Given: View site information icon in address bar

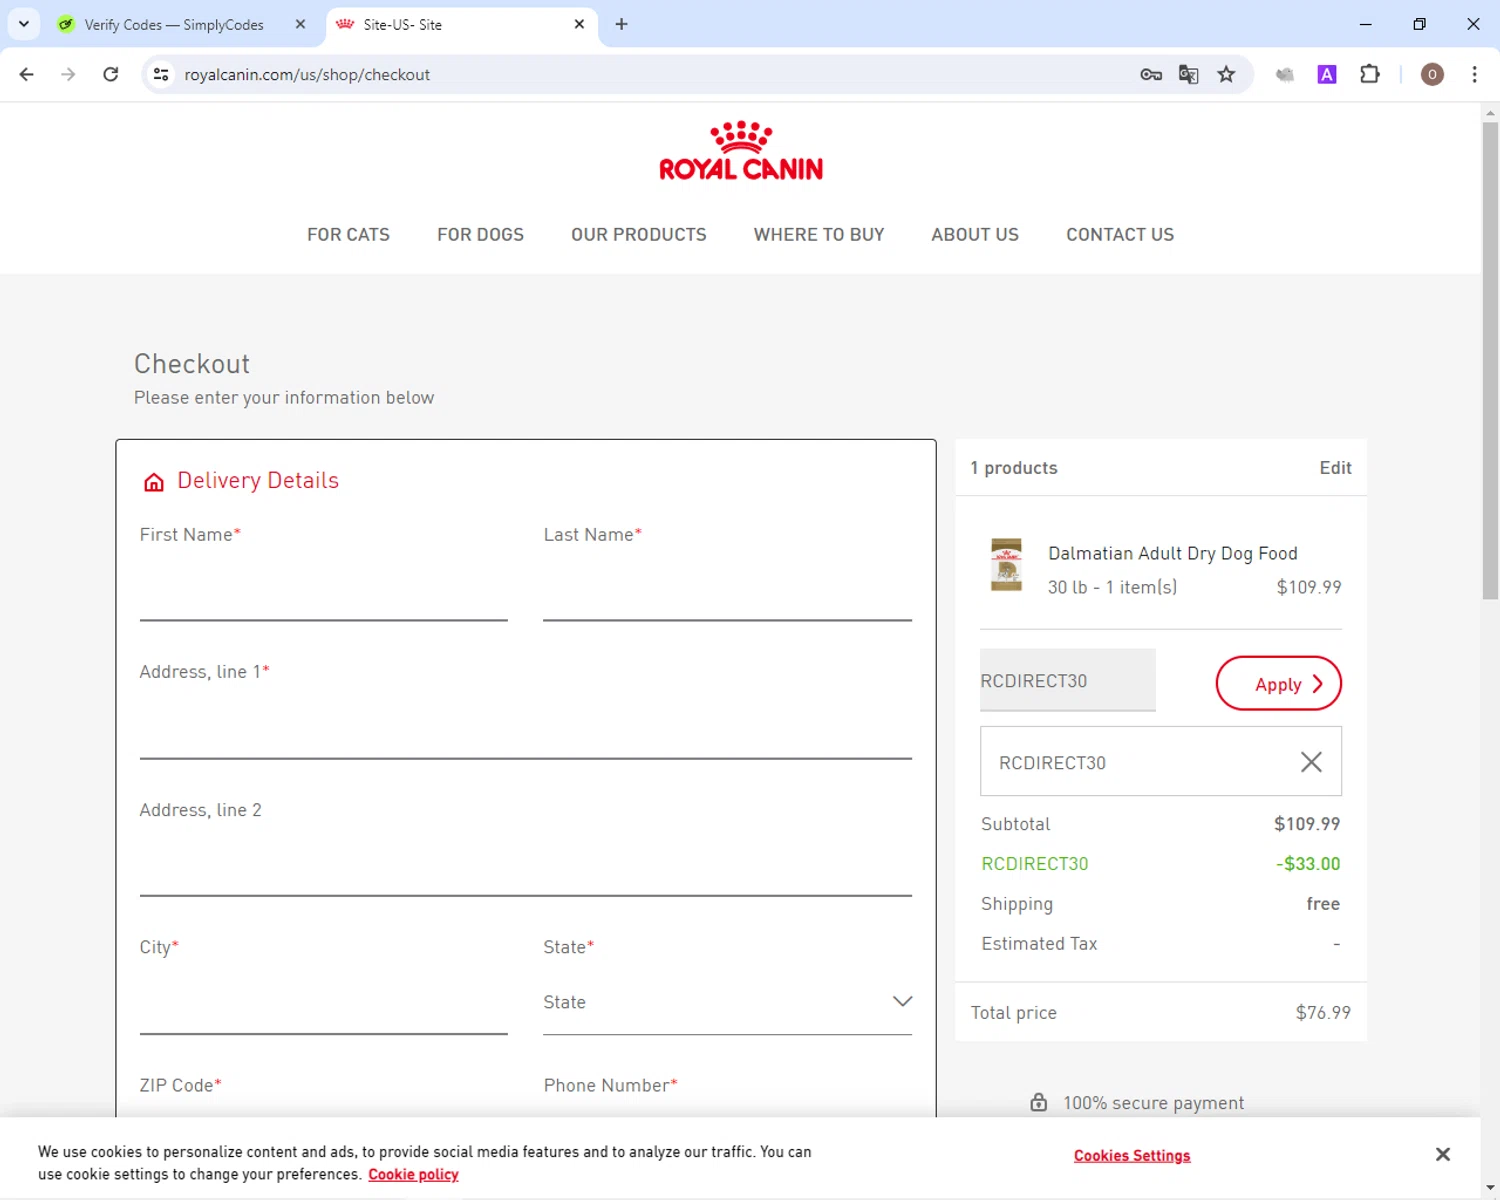Looking at the screenshot, I should 161,74.
